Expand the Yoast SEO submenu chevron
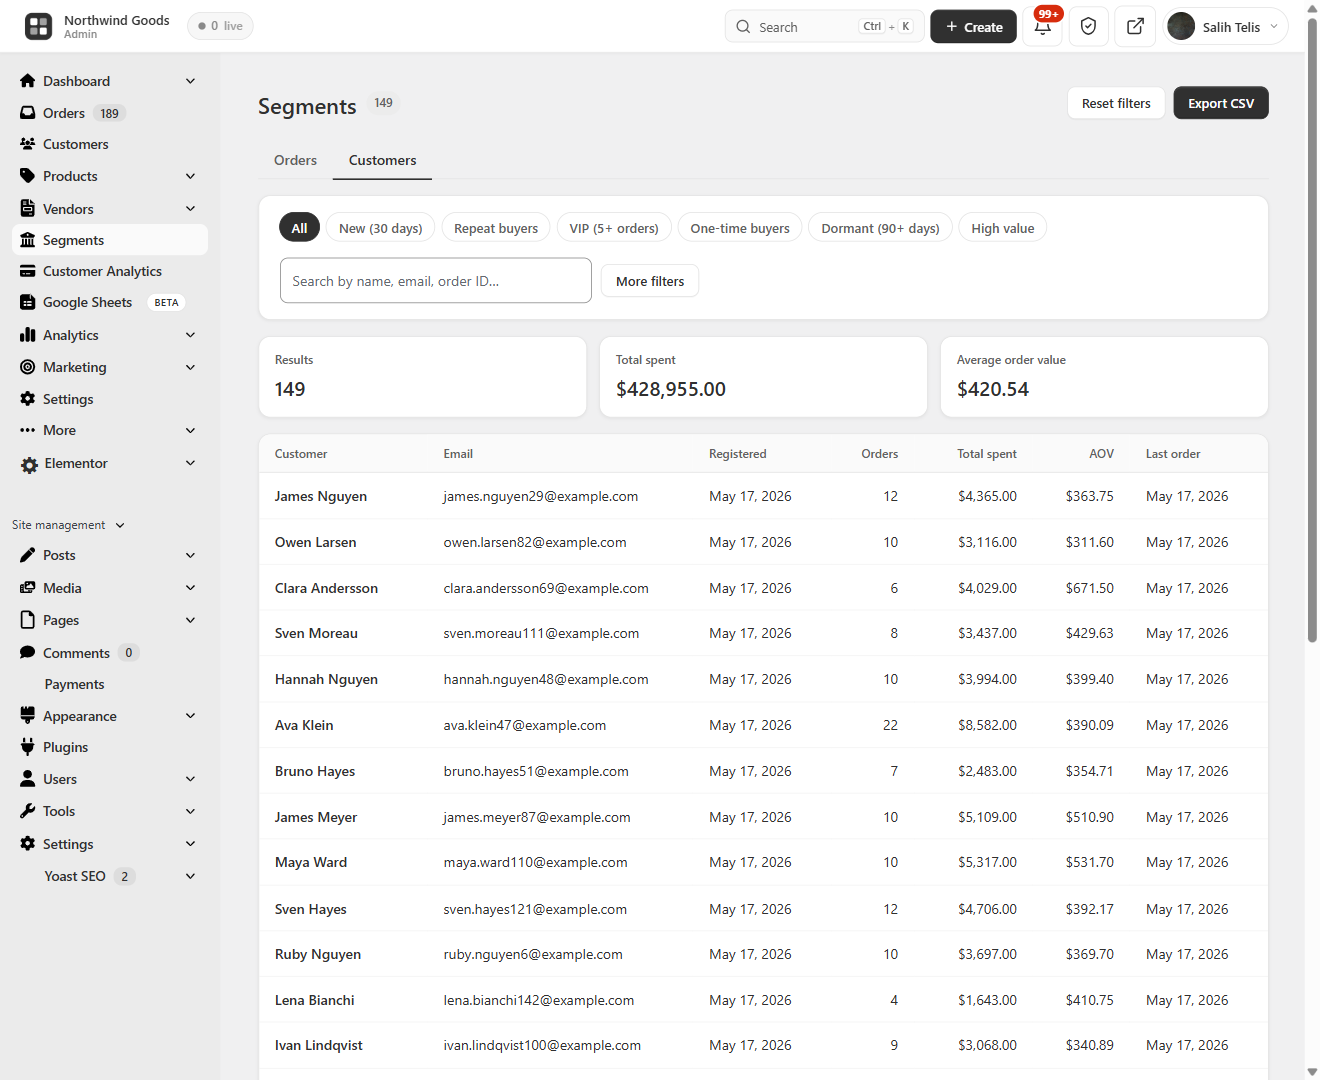The height and width of the screenshot is (1080, 1320). tap(190, 876)
